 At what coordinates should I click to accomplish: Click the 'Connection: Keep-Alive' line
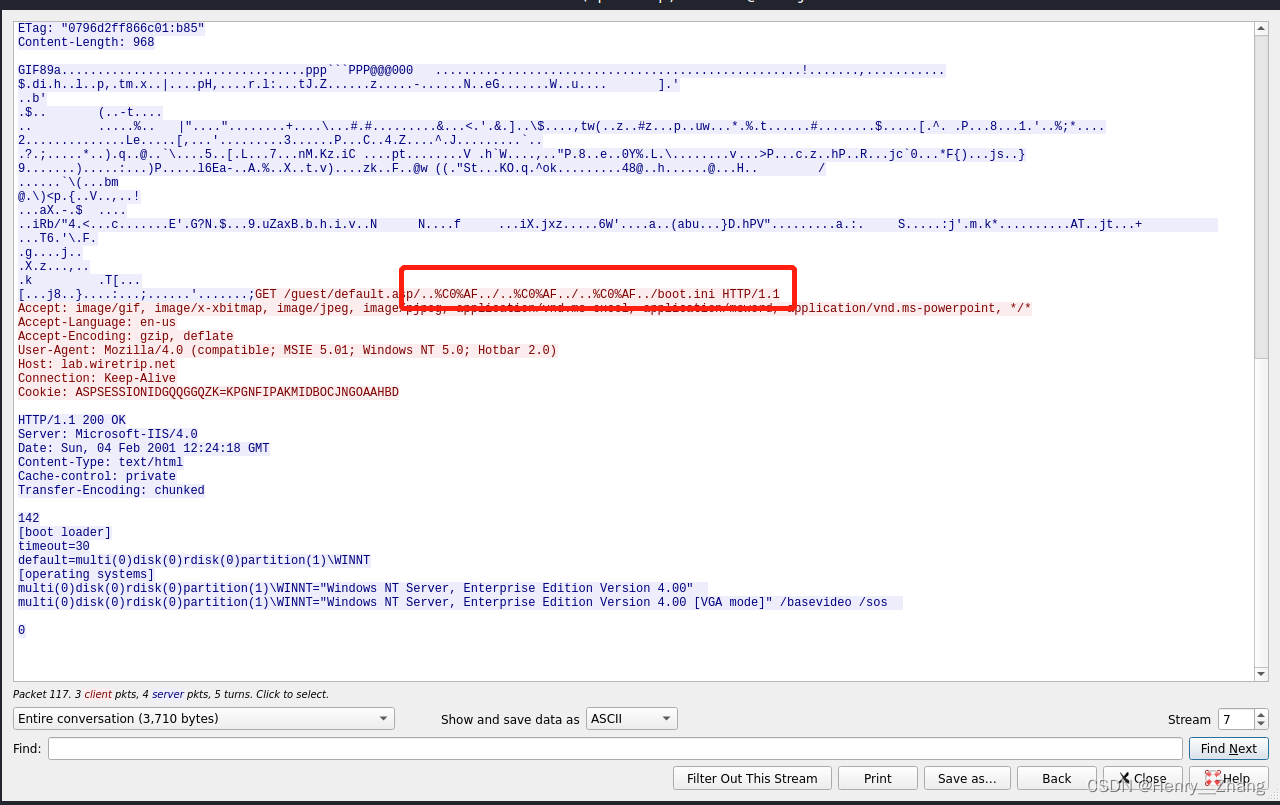[x=97, y=378]
